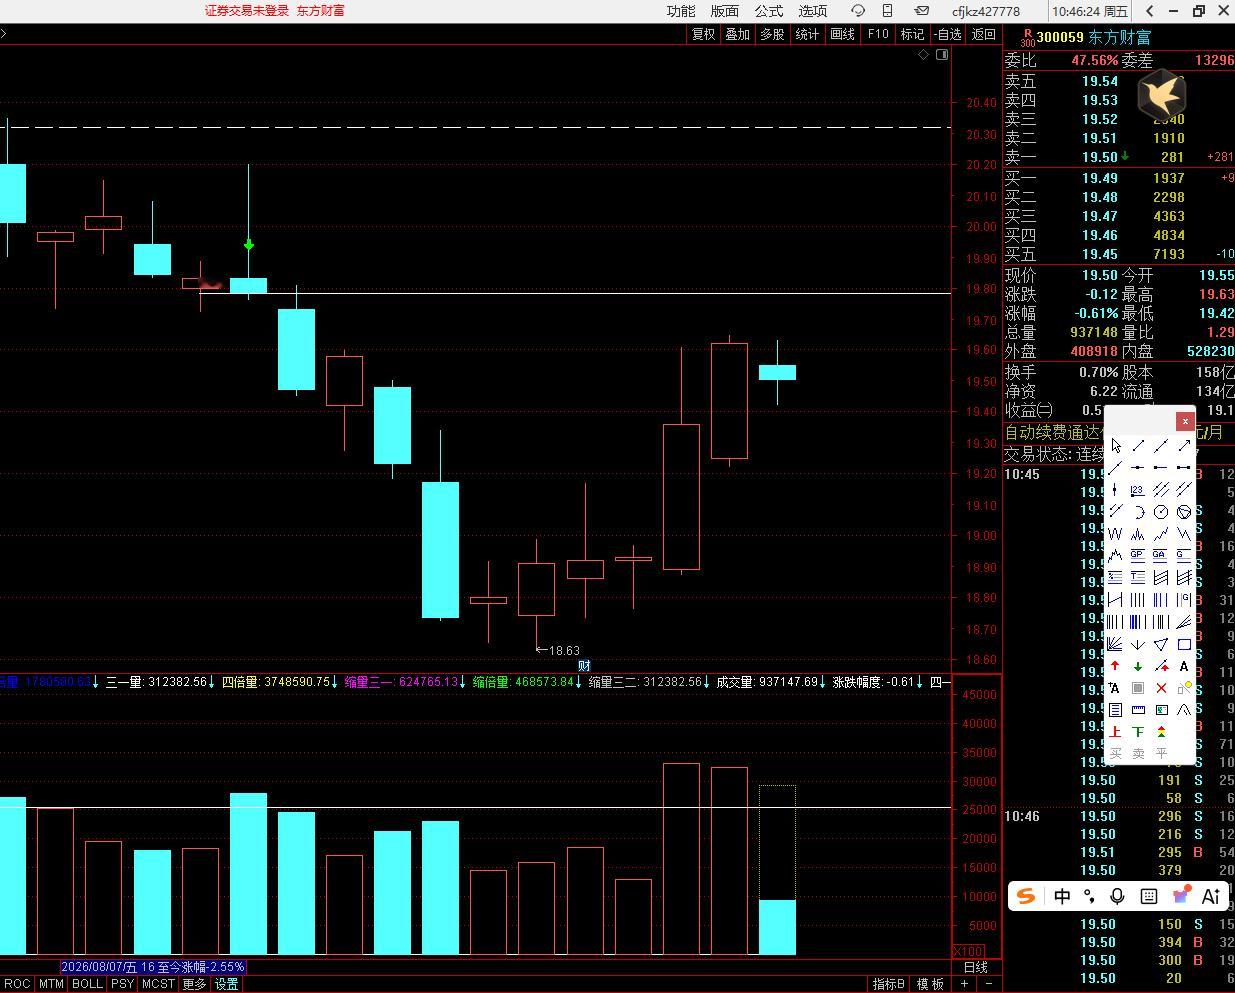Click the 财 marker under the chart
This screenshot has width=1235, height=993.
(x=584, y=666)
